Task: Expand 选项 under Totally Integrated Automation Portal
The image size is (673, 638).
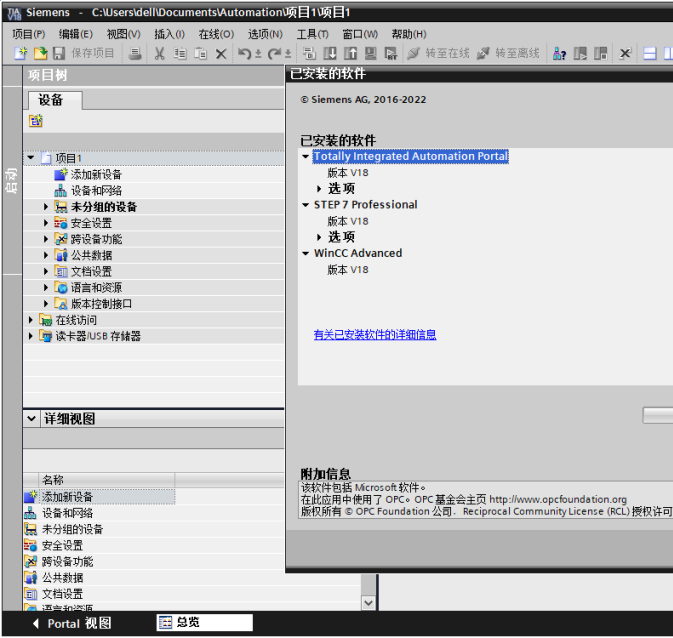Action: (319, 188)
